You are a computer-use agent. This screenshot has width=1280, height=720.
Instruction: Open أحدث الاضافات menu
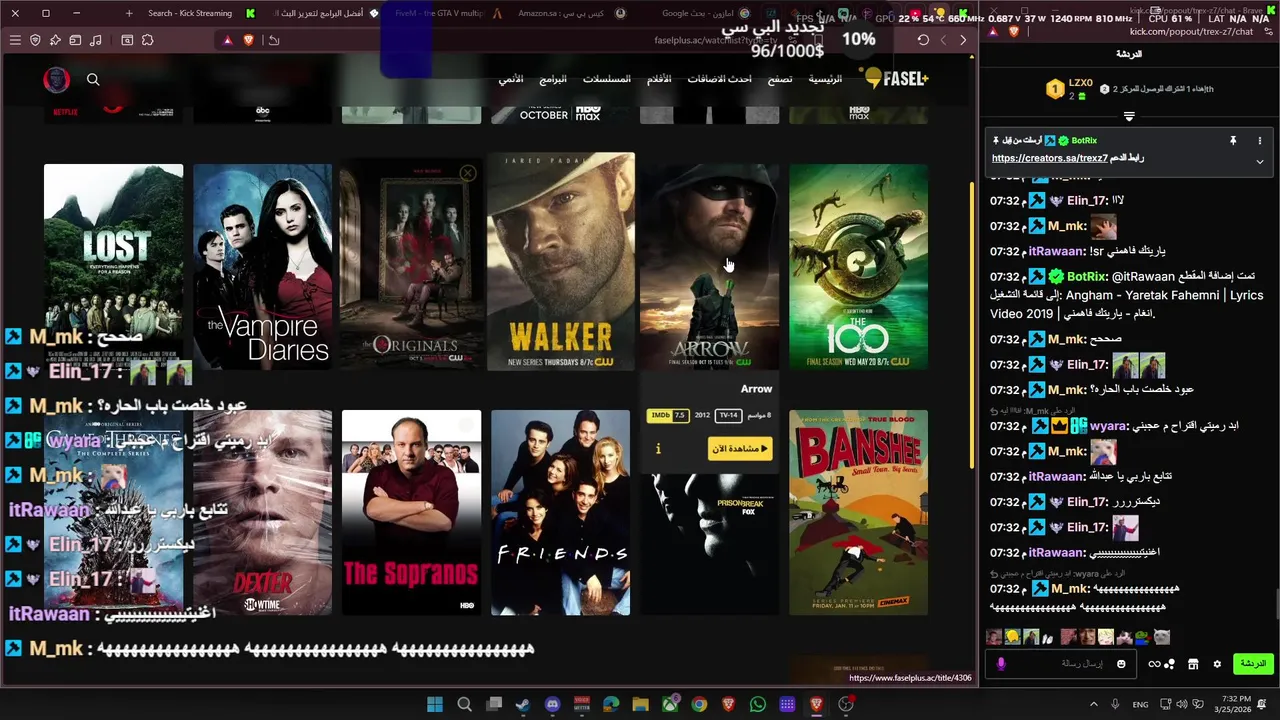point(719,79)
